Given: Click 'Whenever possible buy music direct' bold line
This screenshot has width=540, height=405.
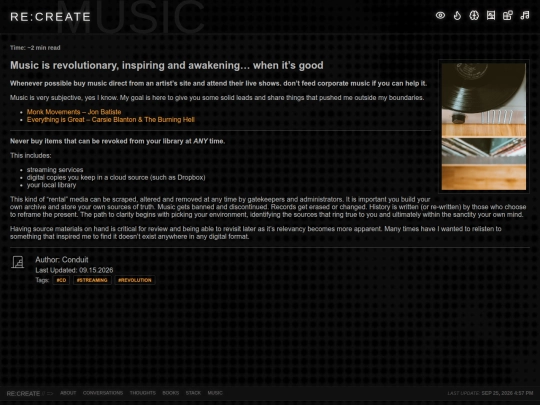Looking at the screenshot, I should pyautogui.click(x=218, y=83).
